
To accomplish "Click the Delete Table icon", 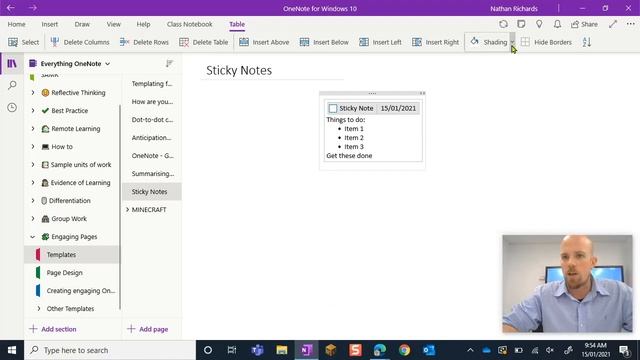I will point(184,42).
